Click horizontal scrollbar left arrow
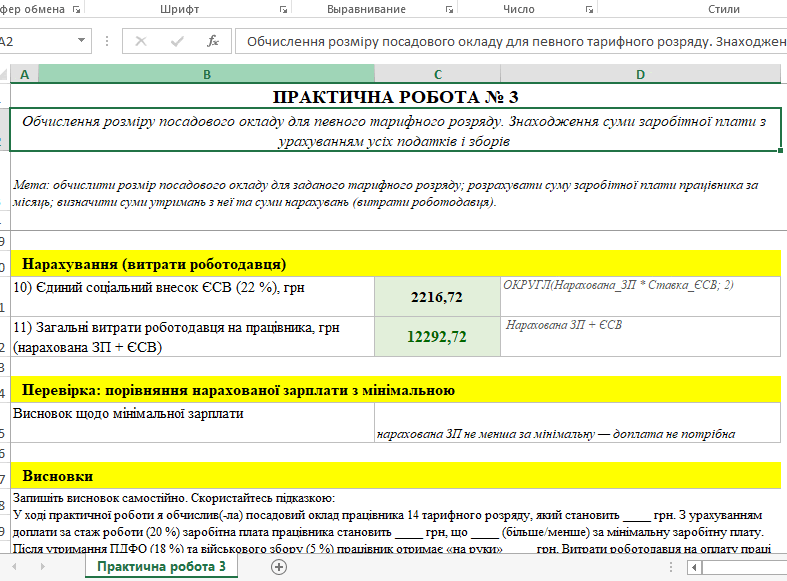This screenshot has width=787, height=581. pos(694,567)
